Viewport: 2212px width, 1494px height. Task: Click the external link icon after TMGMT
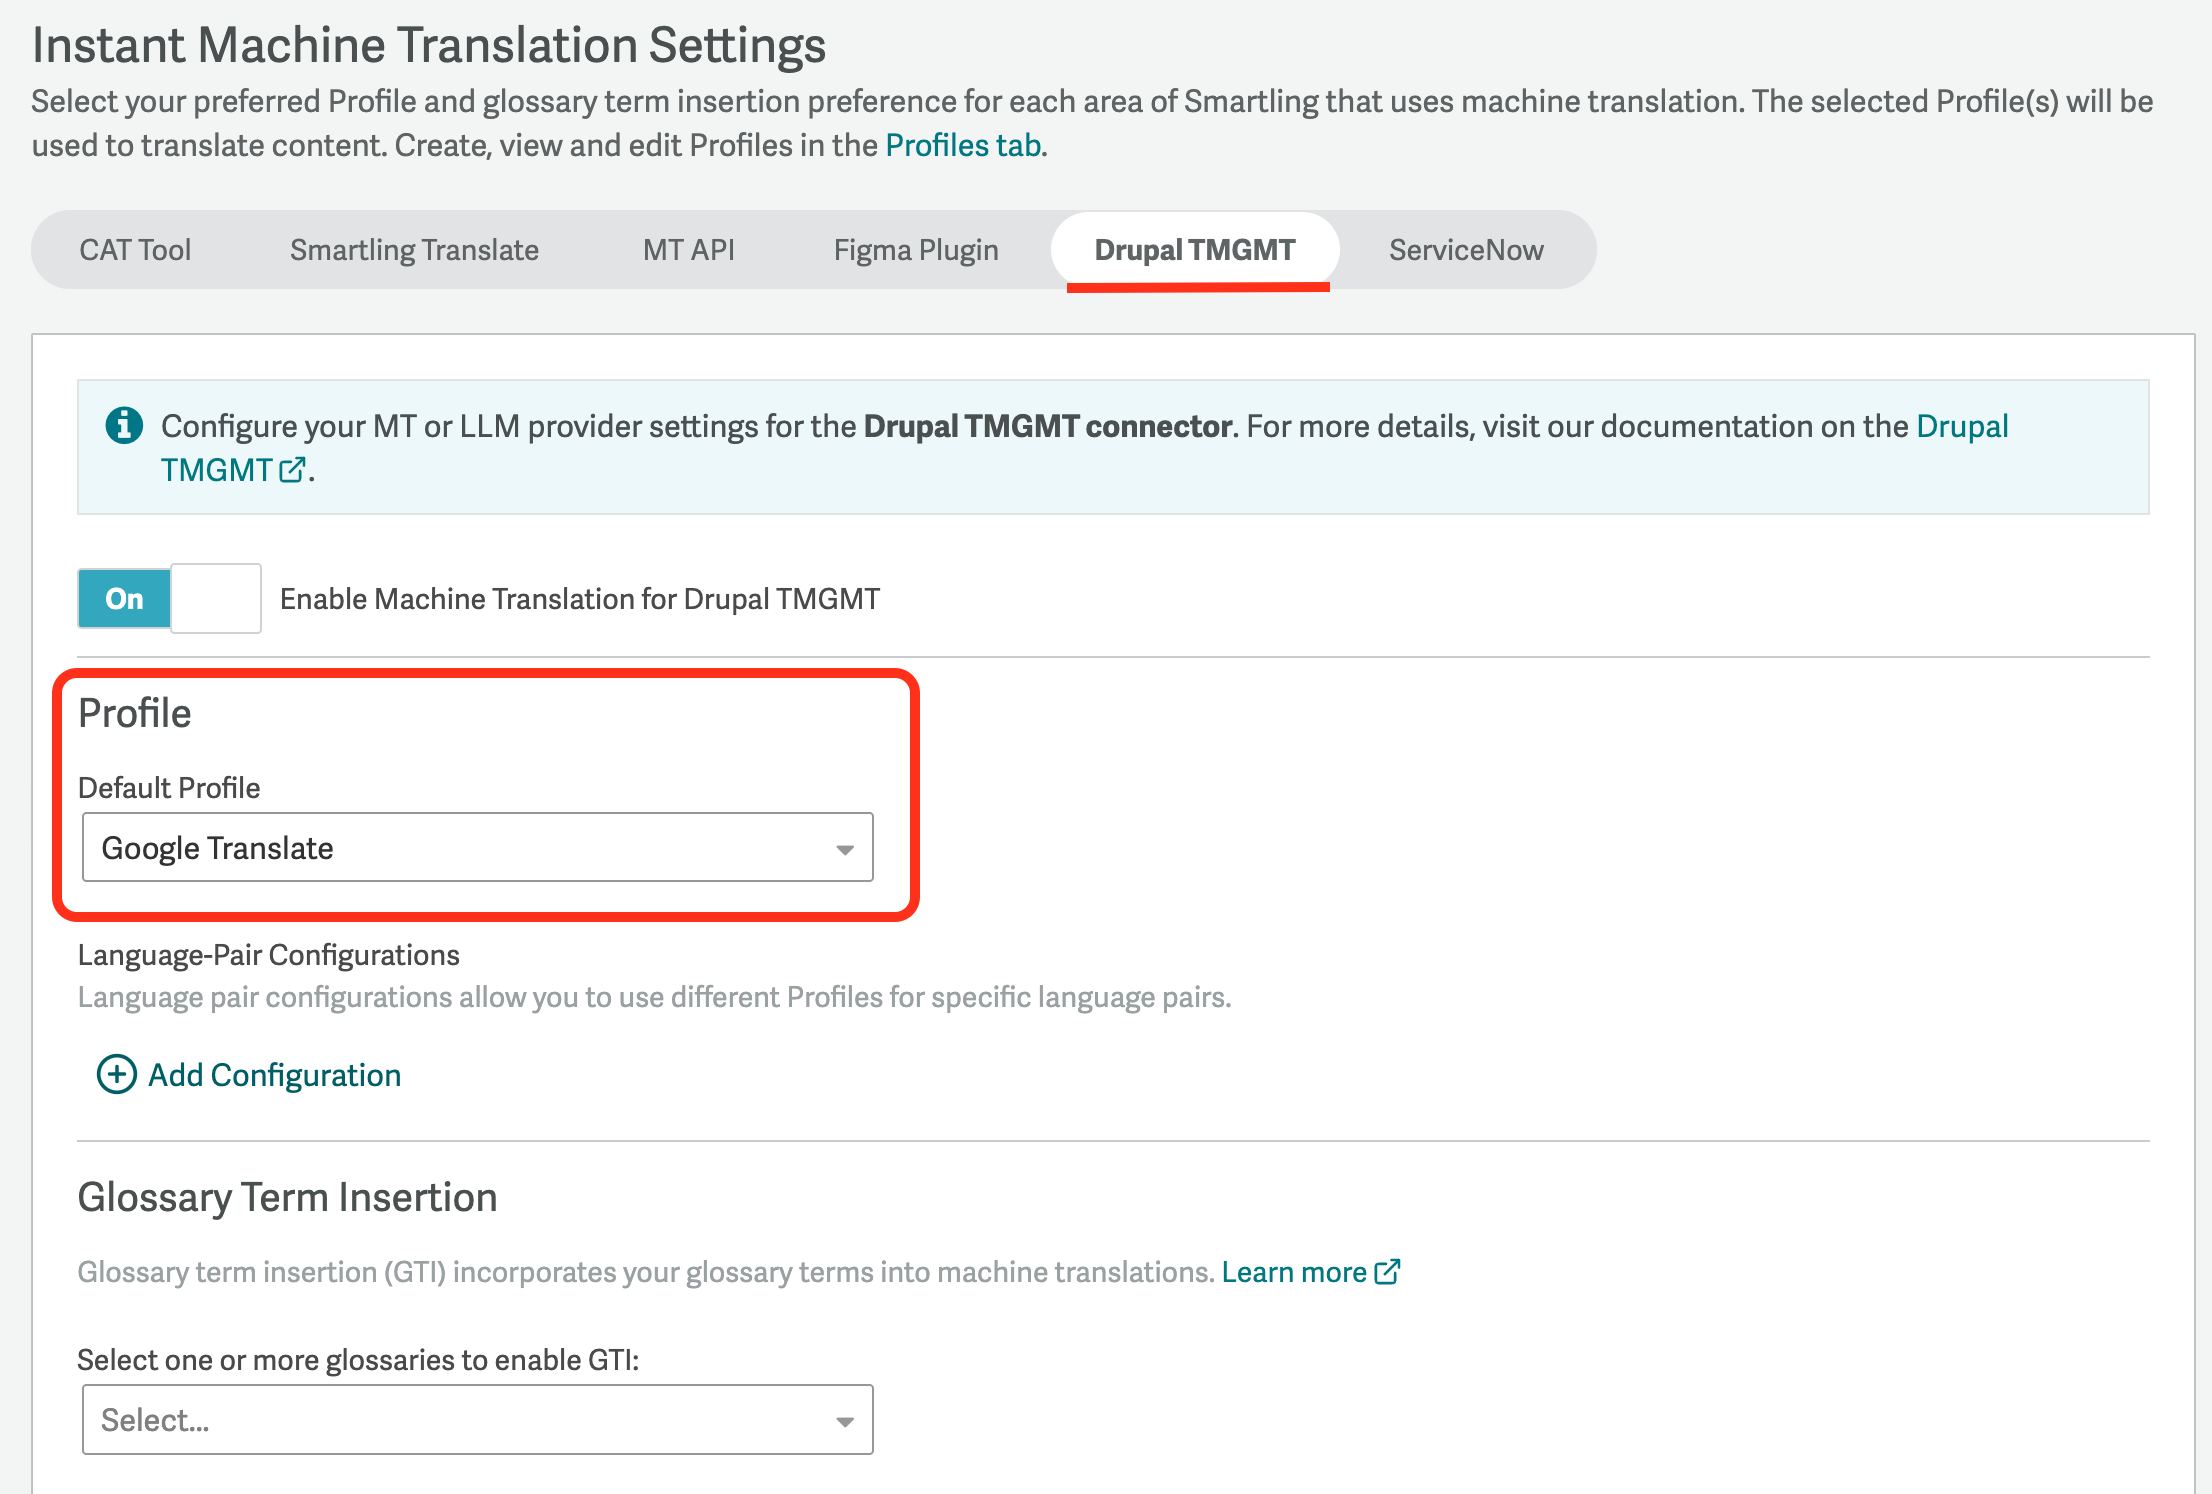pyautogui.click(x=293, y=470)
